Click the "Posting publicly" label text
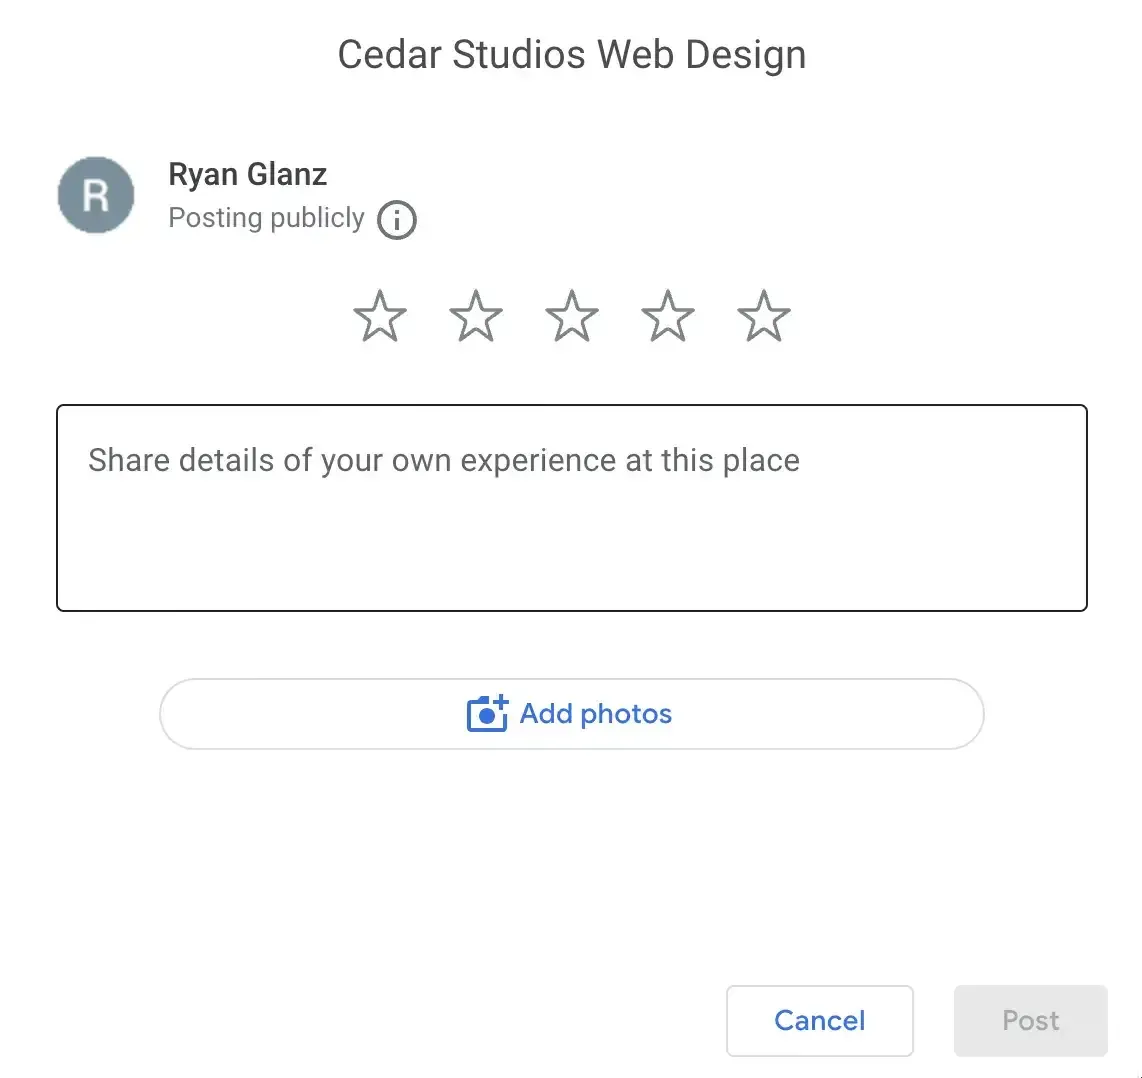This screenshot has width=1142, height=1078. point(266,218)
